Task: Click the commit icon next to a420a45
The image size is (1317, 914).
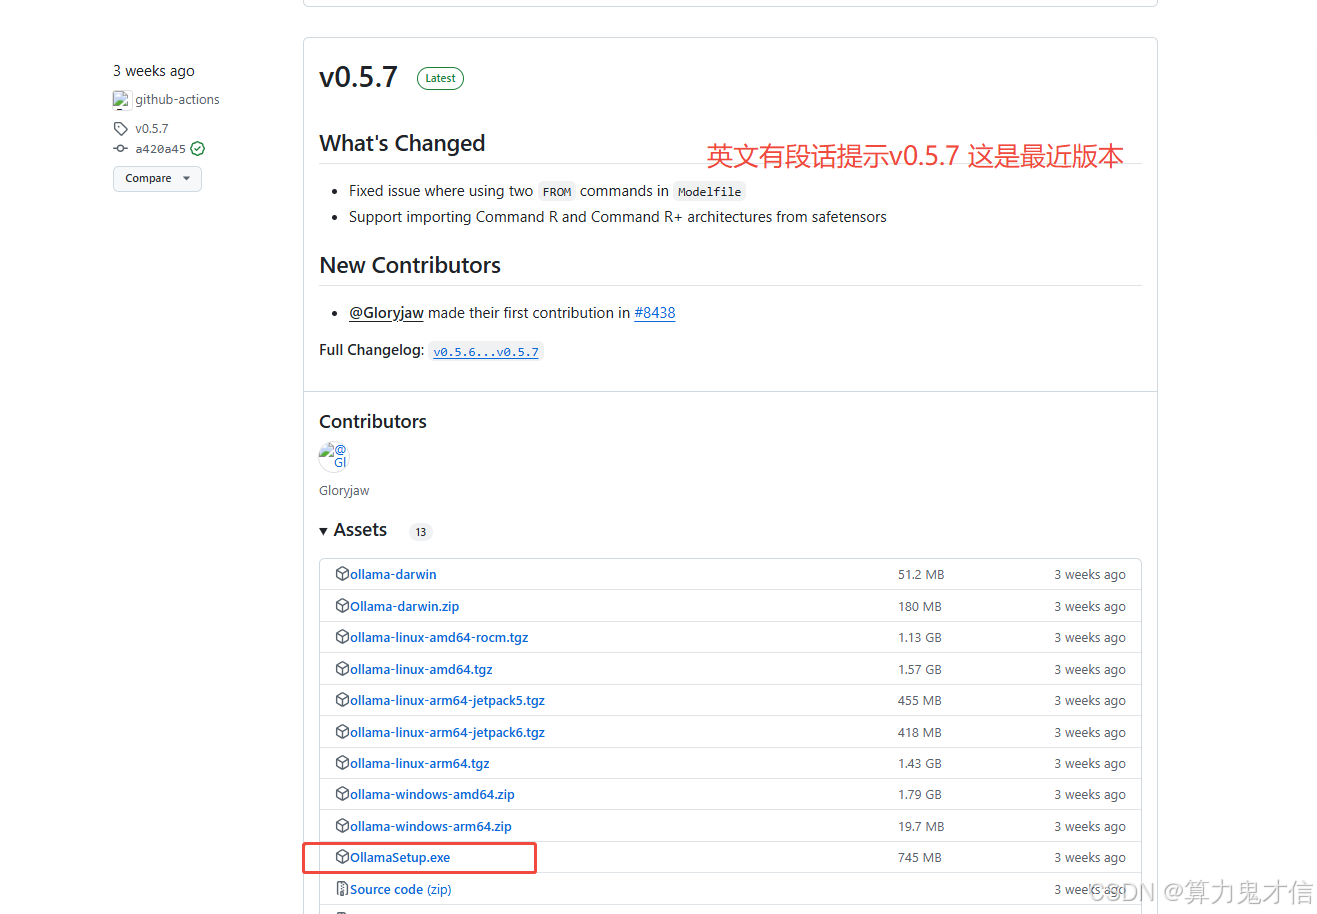Action: point(121,149)
